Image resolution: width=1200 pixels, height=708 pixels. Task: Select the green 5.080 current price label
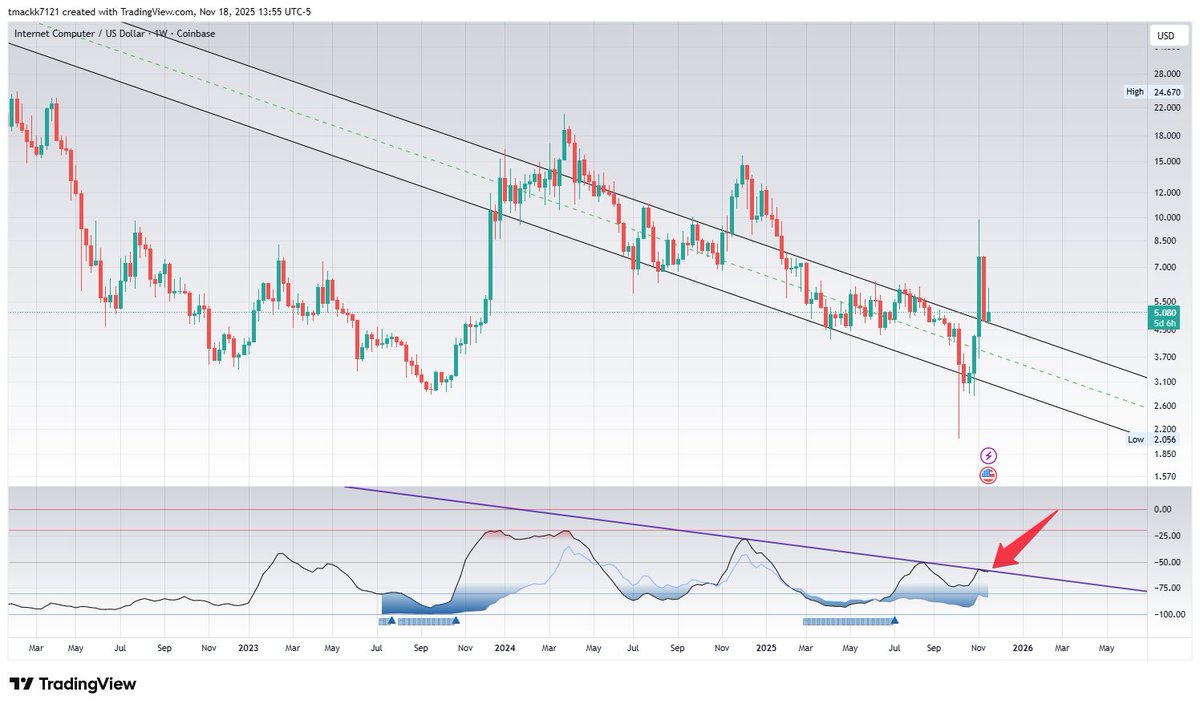[1164, 313]
